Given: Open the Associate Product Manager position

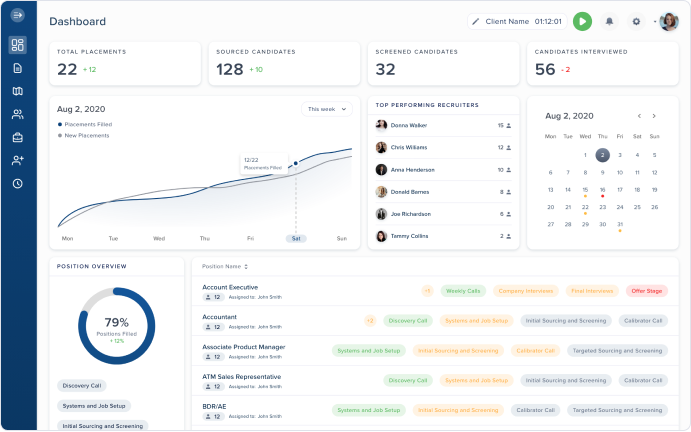Looking at the screenshot, I should click(244, 347).
